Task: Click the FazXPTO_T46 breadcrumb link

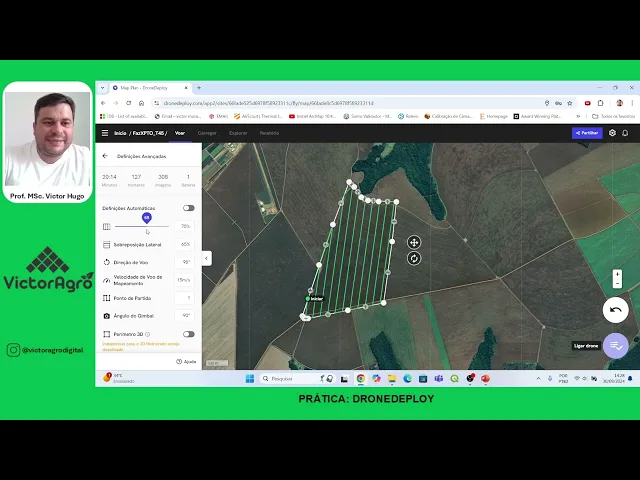Action: 148,133
